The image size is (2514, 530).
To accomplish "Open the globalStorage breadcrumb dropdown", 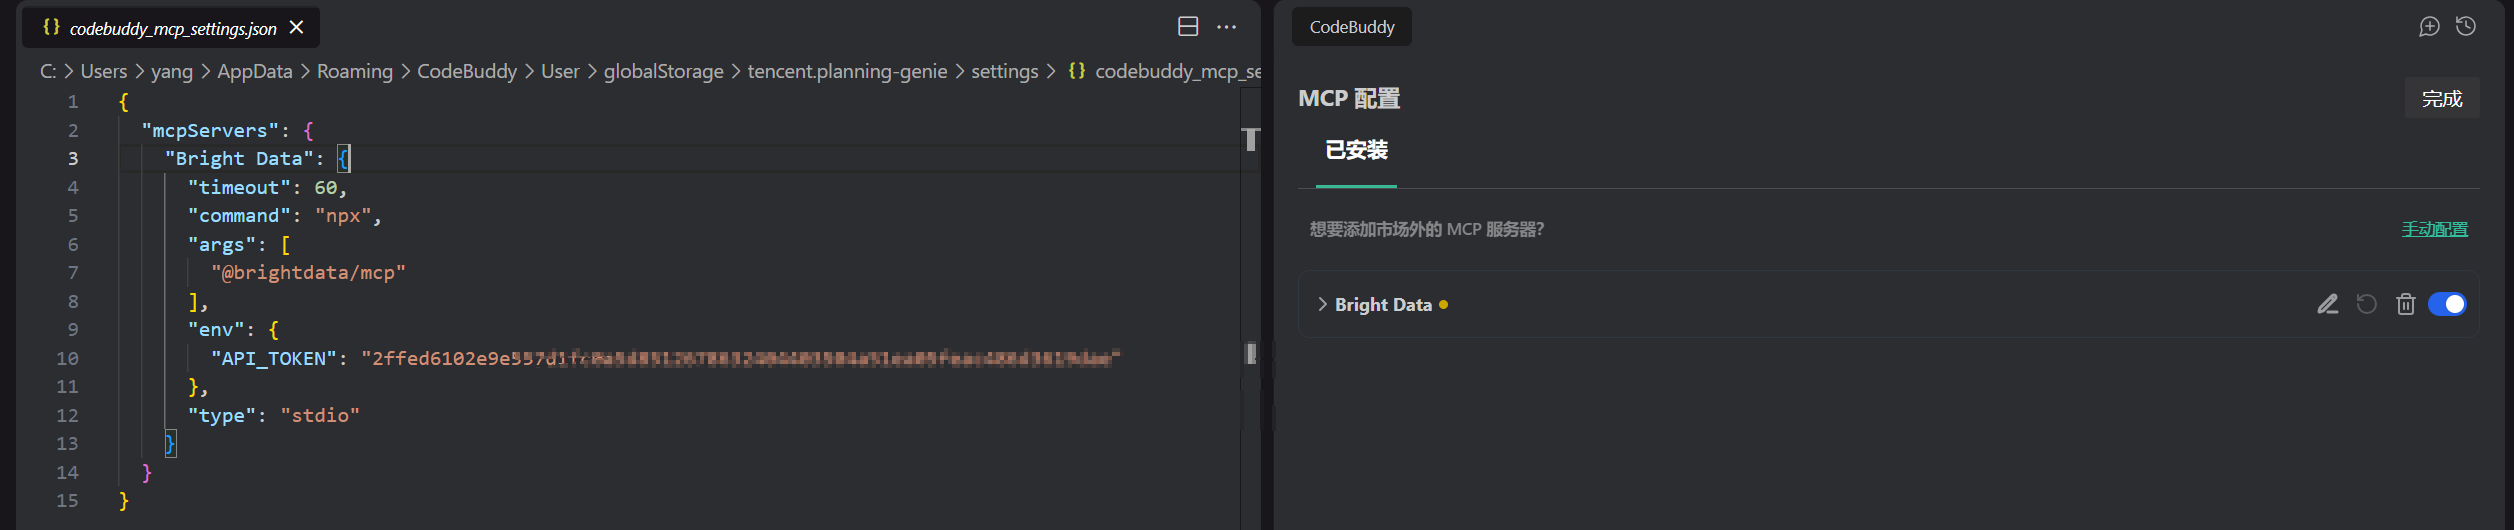I will pyautogui.click(x=663, y=72).
